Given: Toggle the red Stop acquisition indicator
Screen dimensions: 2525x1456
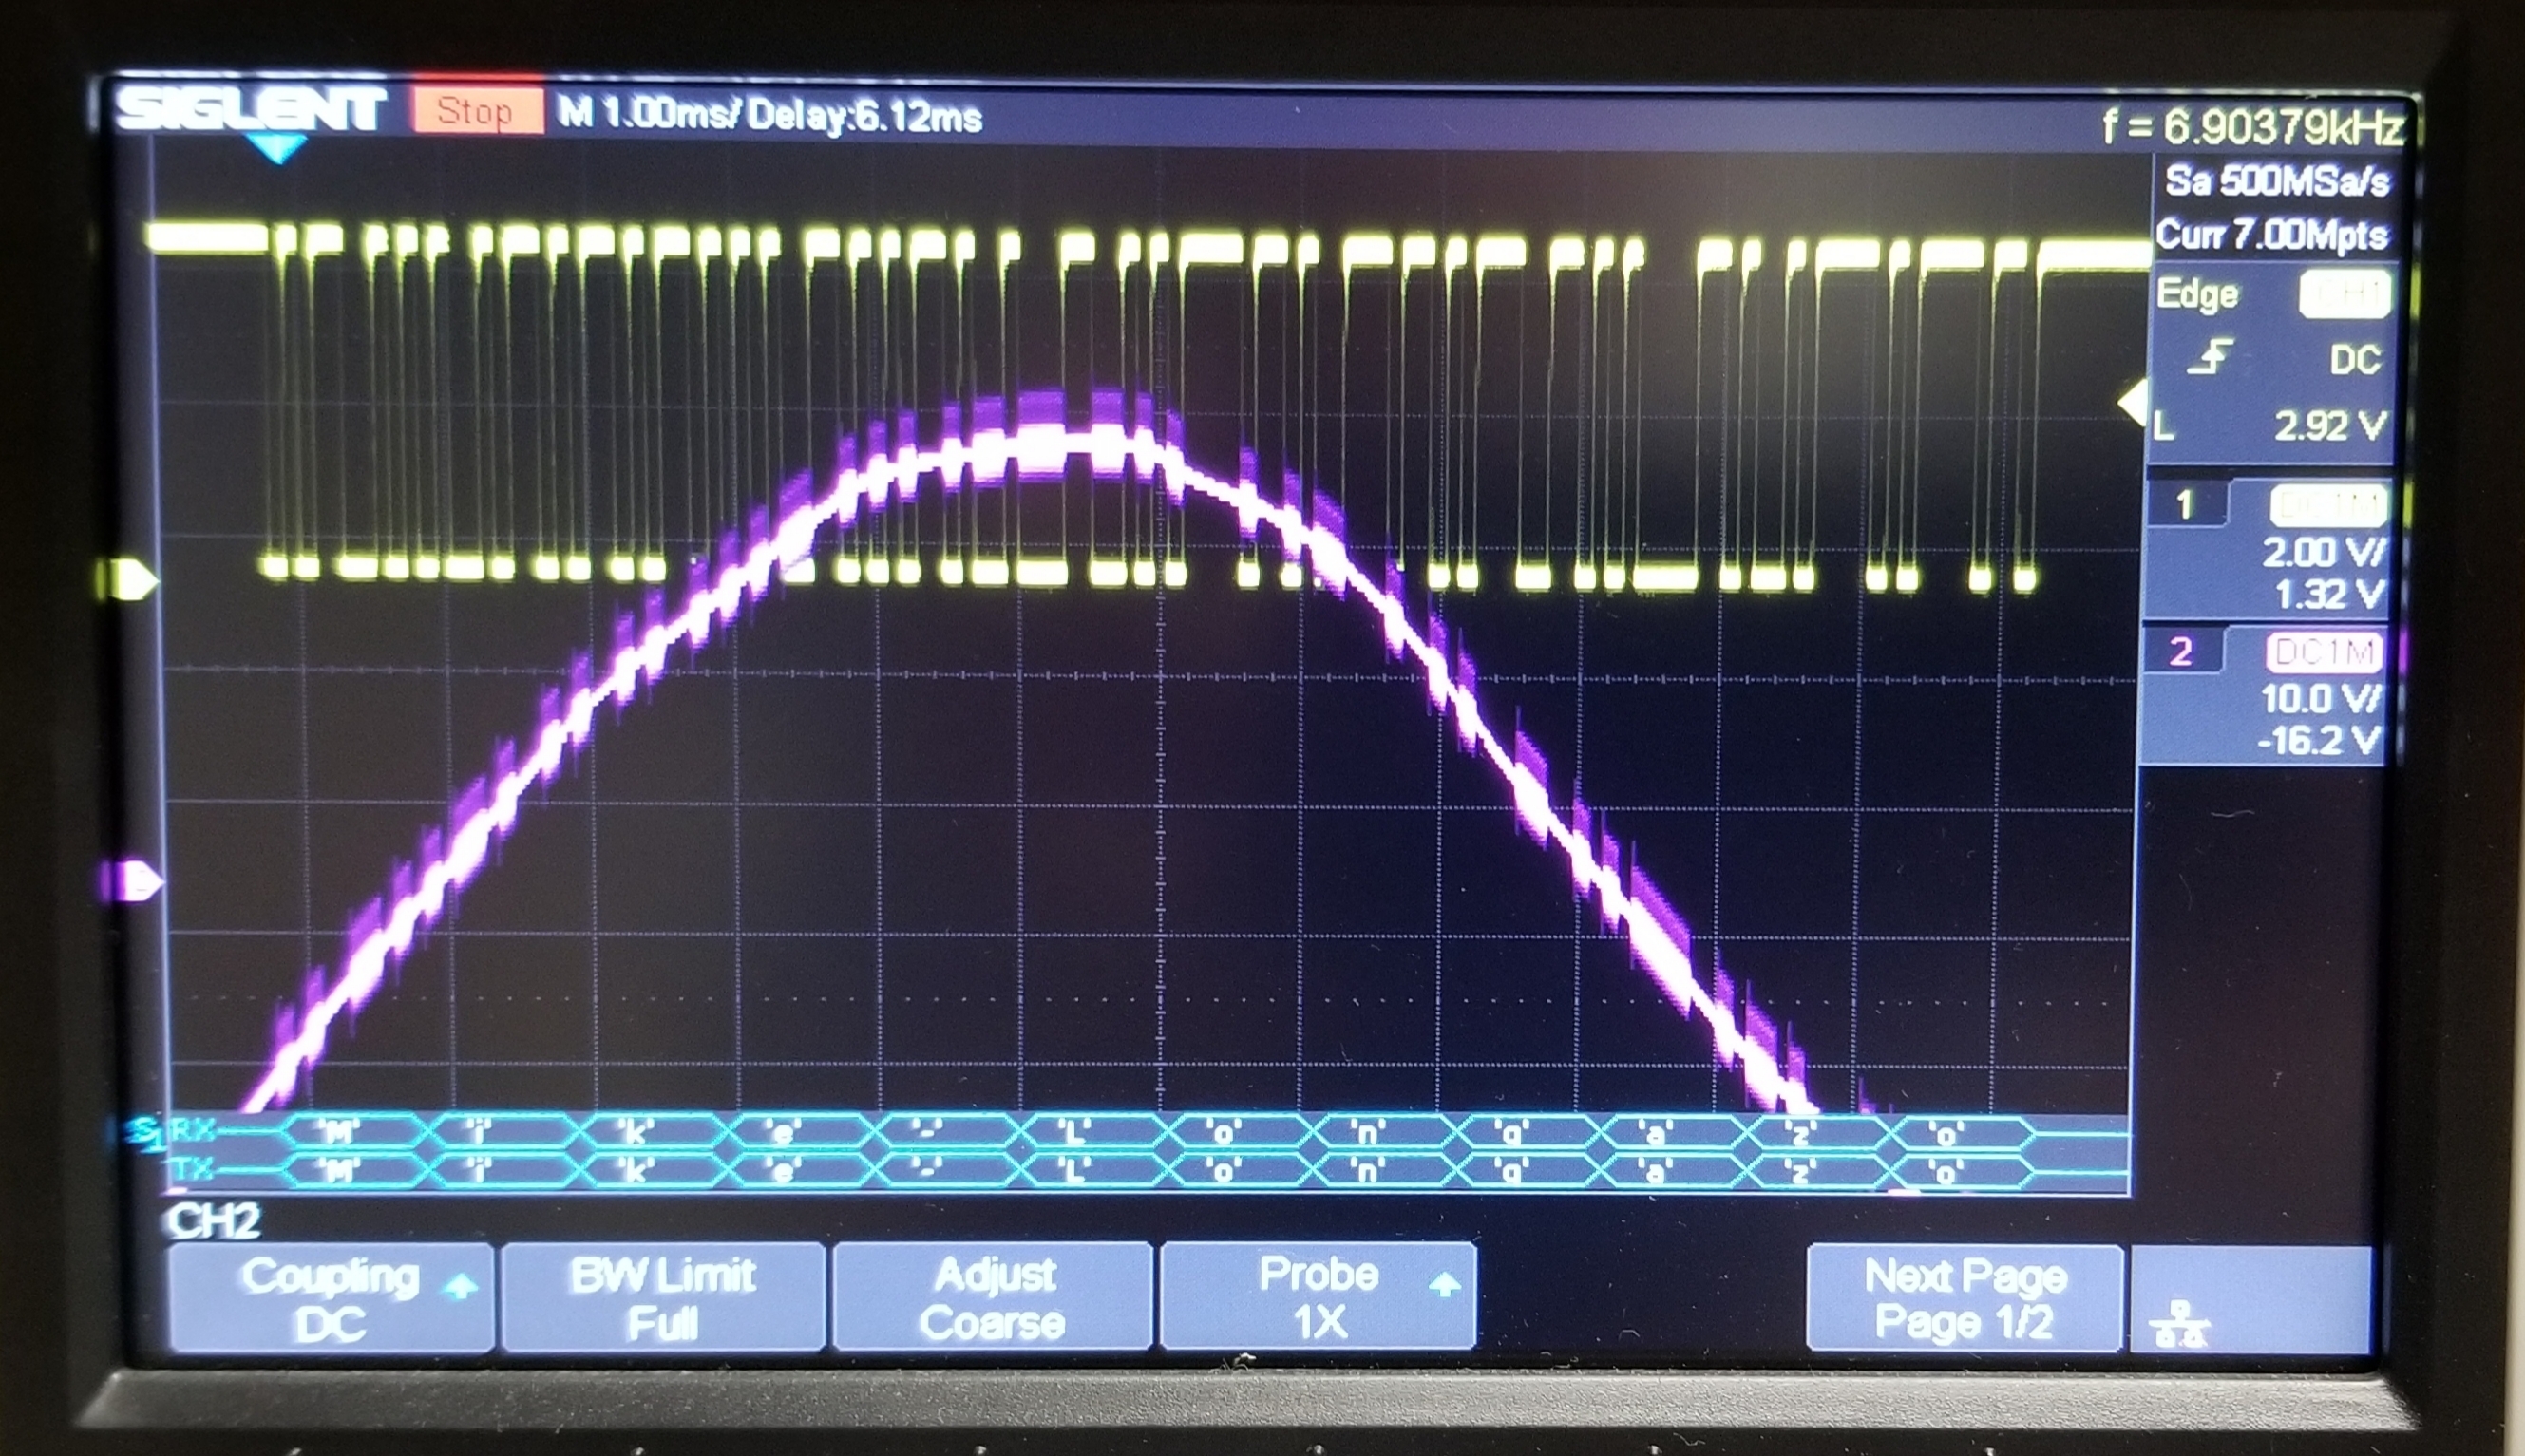Looking at the screenshot, I should coord(476,111).
